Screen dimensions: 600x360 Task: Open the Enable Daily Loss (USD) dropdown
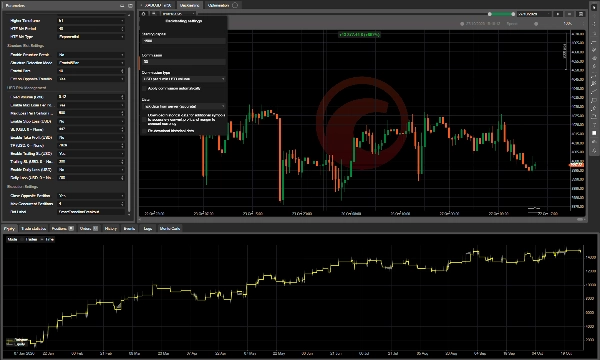(91, 169)
